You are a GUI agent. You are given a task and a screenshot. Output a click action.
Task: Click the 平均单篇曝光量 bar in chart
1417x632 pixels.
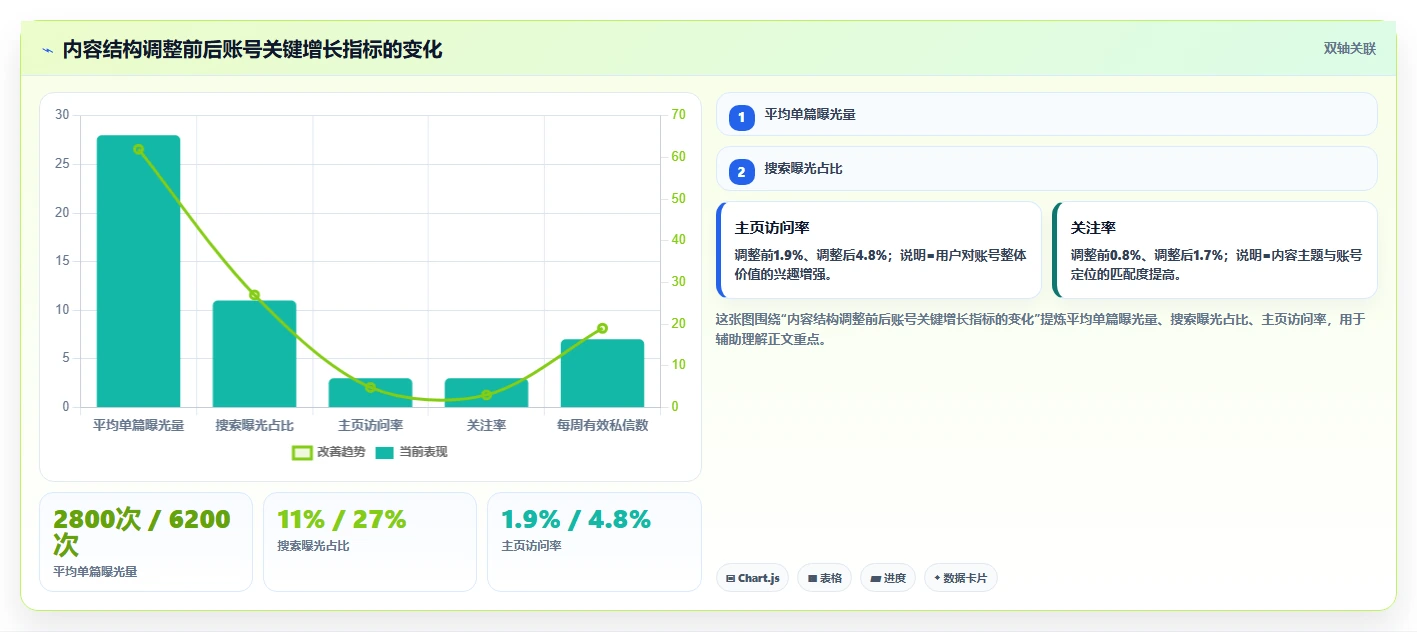point(138,271)
